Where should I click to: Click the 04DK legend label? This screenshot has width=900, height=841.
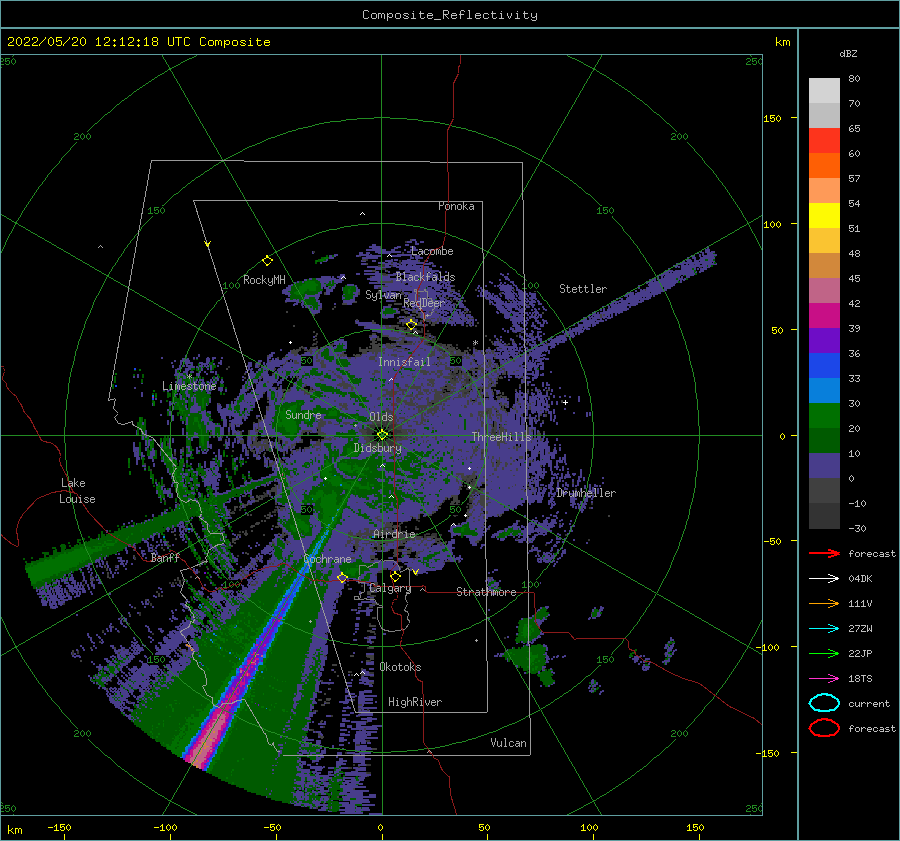(x=860, y=579)
